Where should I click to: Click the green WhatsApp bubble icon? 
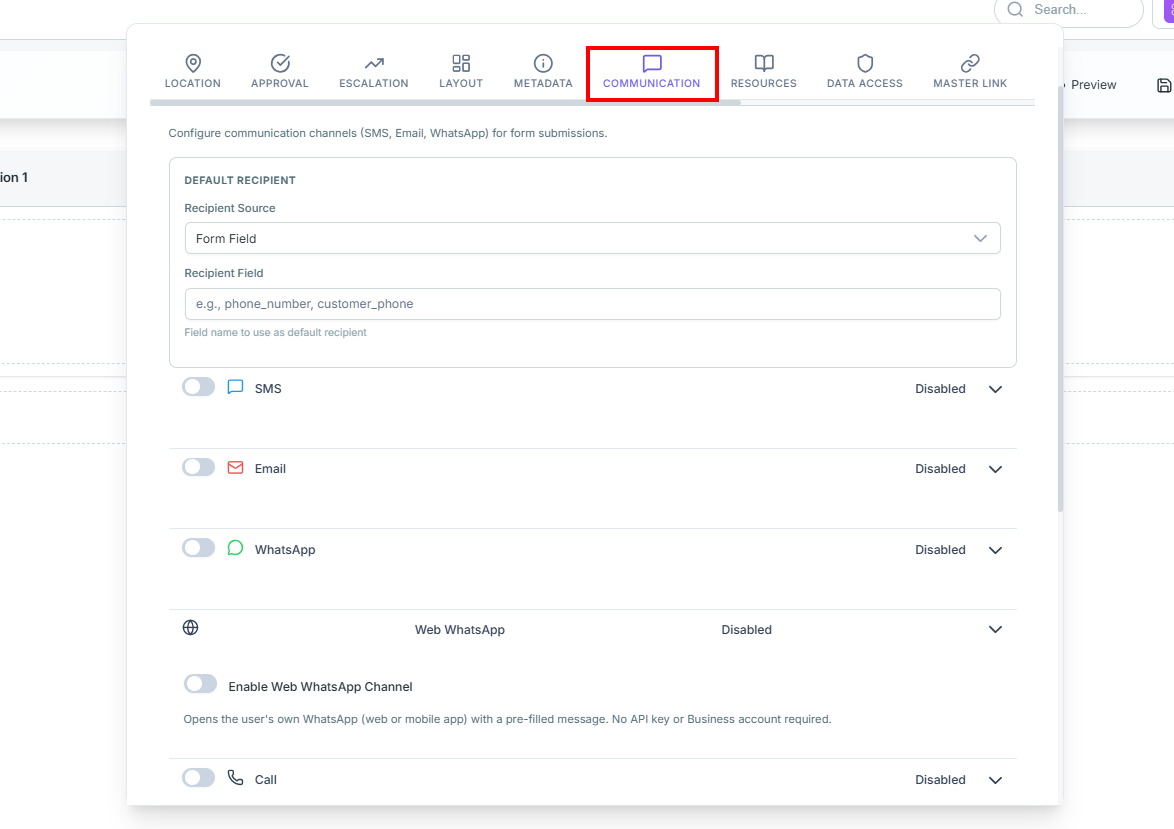tap(235, 548)
